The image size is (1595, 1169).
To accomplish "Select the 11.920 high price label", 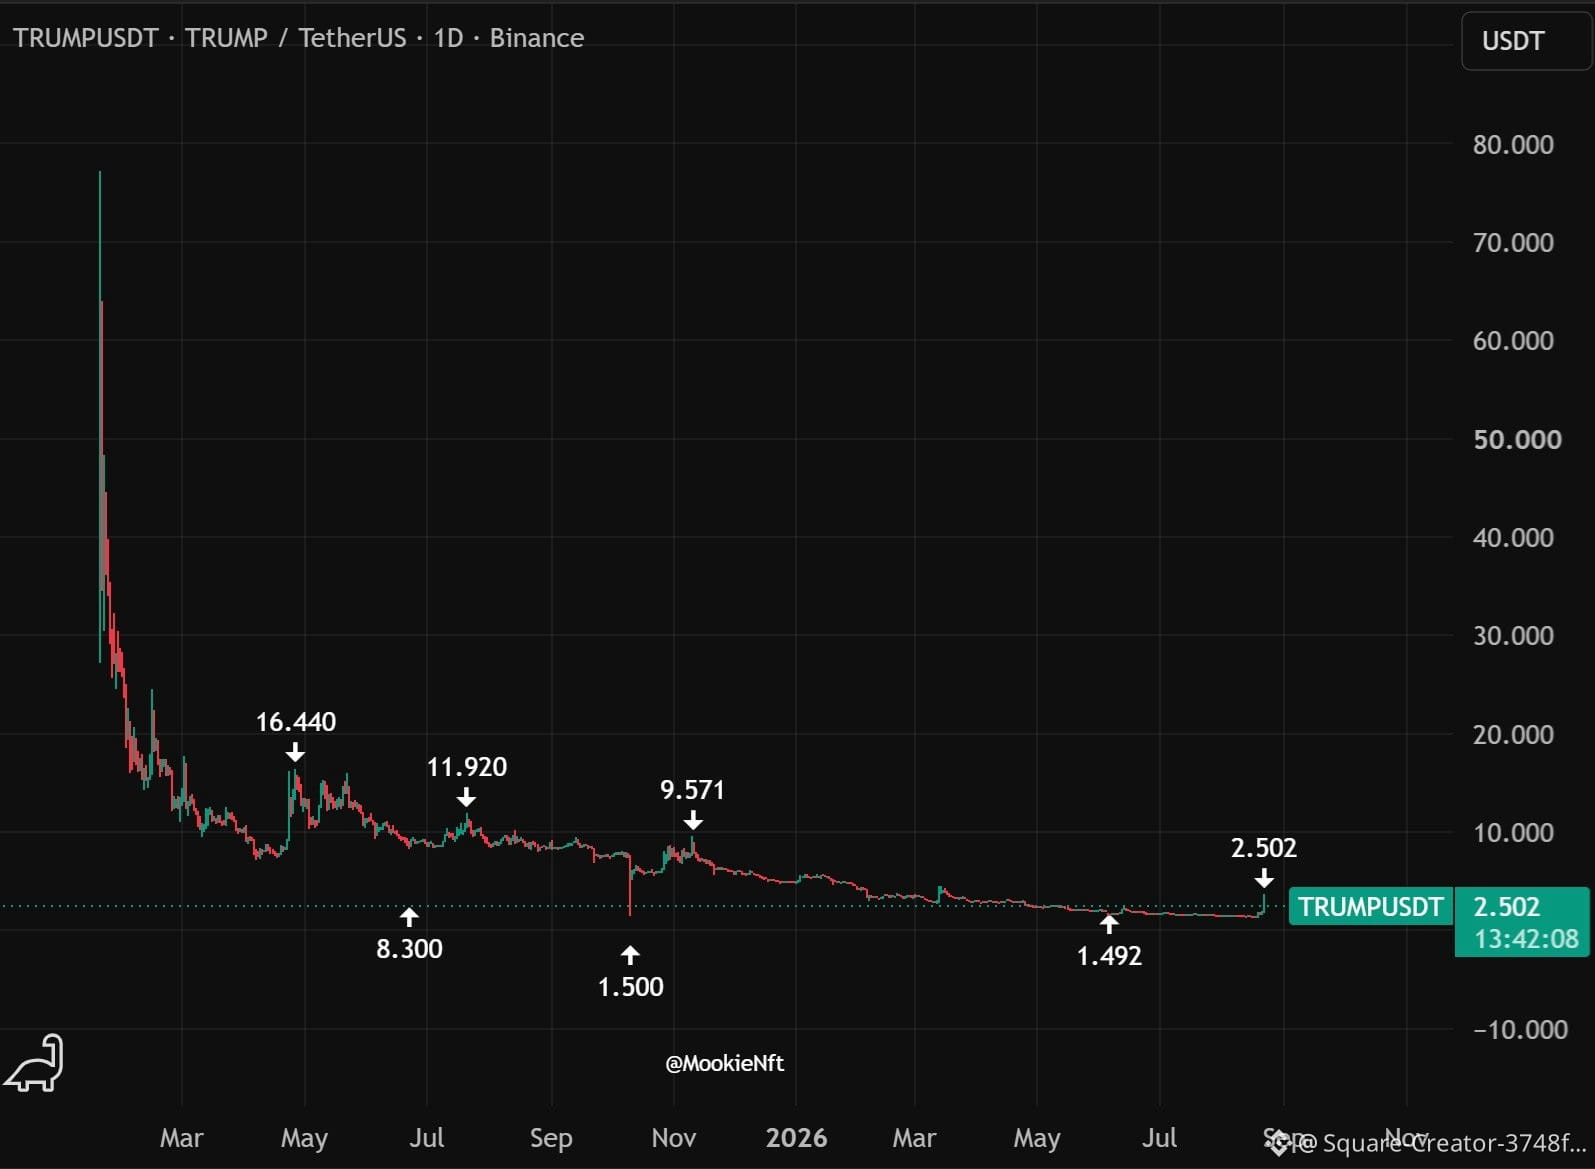I will (467, 767).
